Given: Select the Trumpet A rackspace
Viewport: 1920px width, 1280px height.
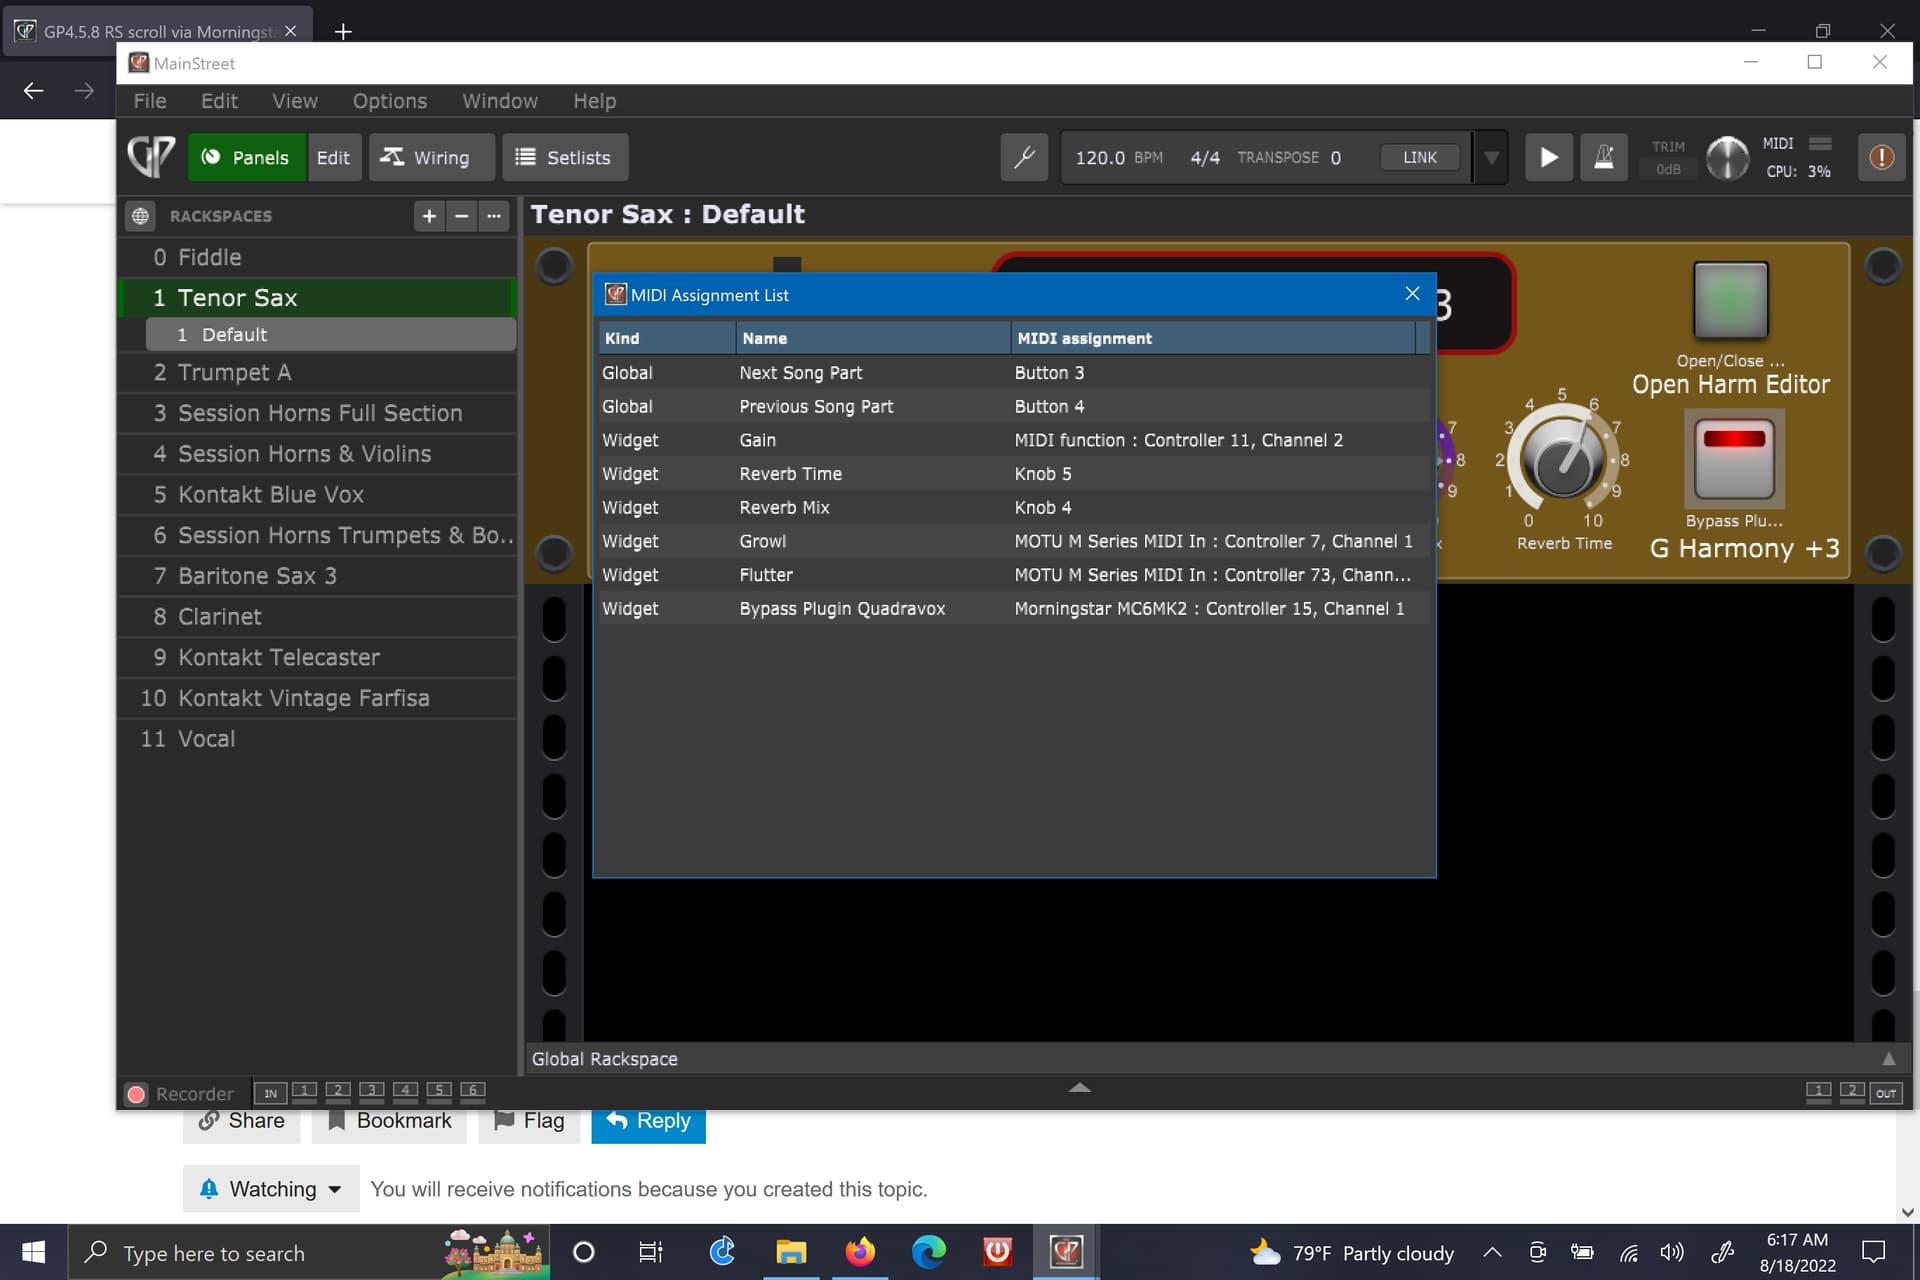Looking at the screenshot, I should (234, 372).
